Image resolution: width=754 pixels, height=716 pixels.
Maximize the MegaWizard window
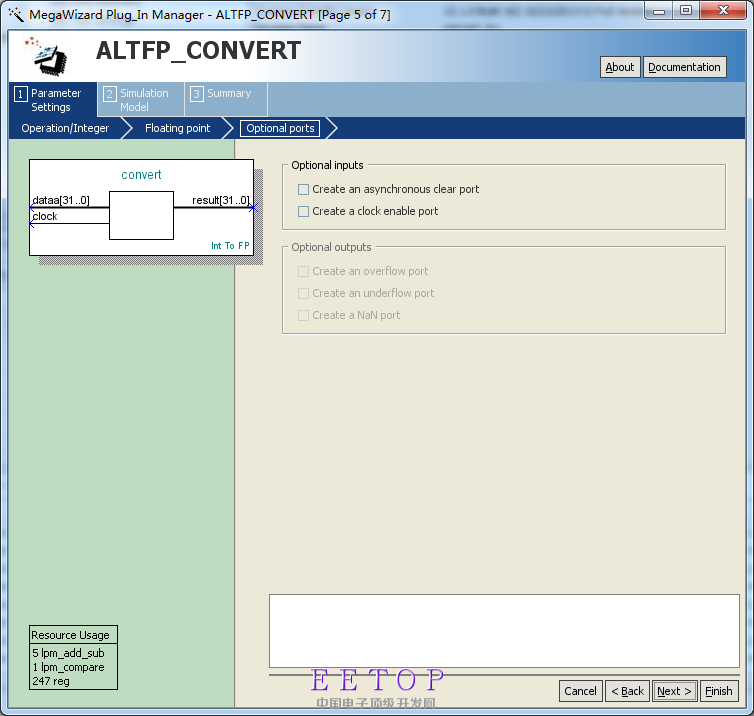tap(686, 11)
